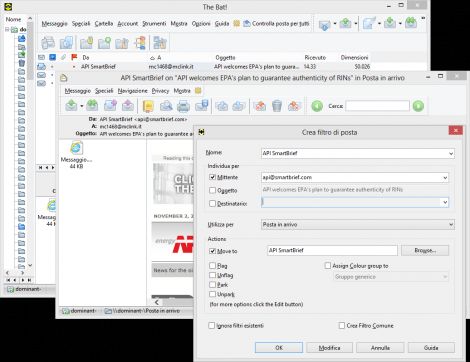Enable Assign Colour group to checkbox
This screenshot has height=362, width=470.
[328, 265]
